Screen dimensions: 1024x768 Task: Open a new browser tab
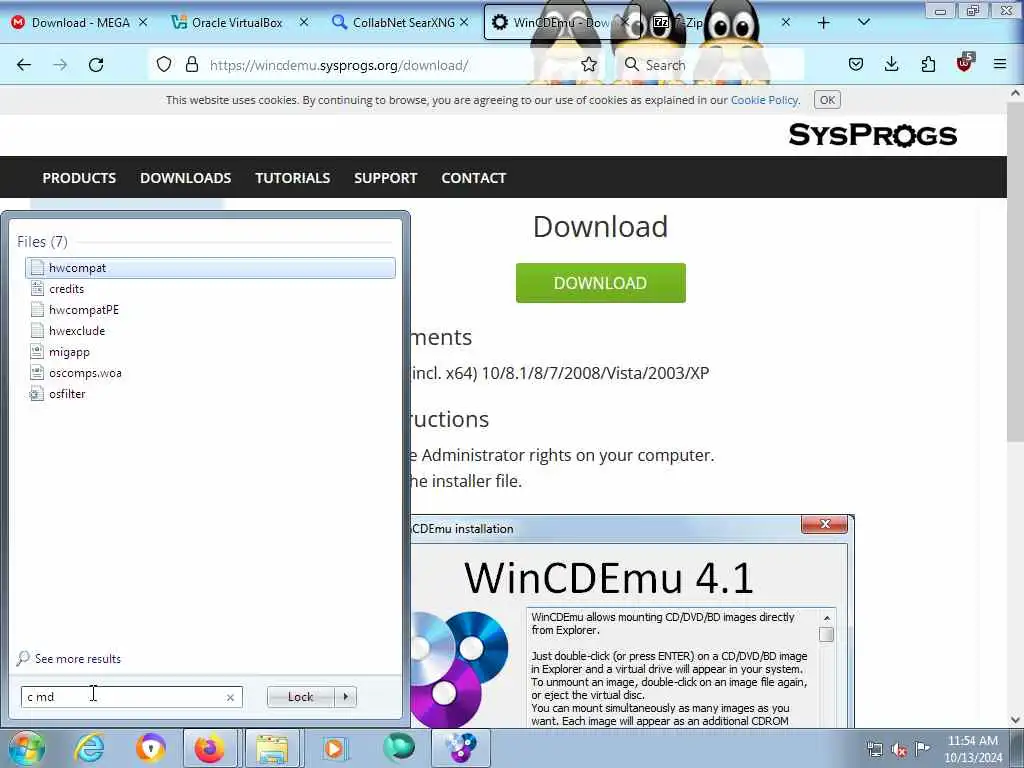pyautogui.click(x=824, y=23)
